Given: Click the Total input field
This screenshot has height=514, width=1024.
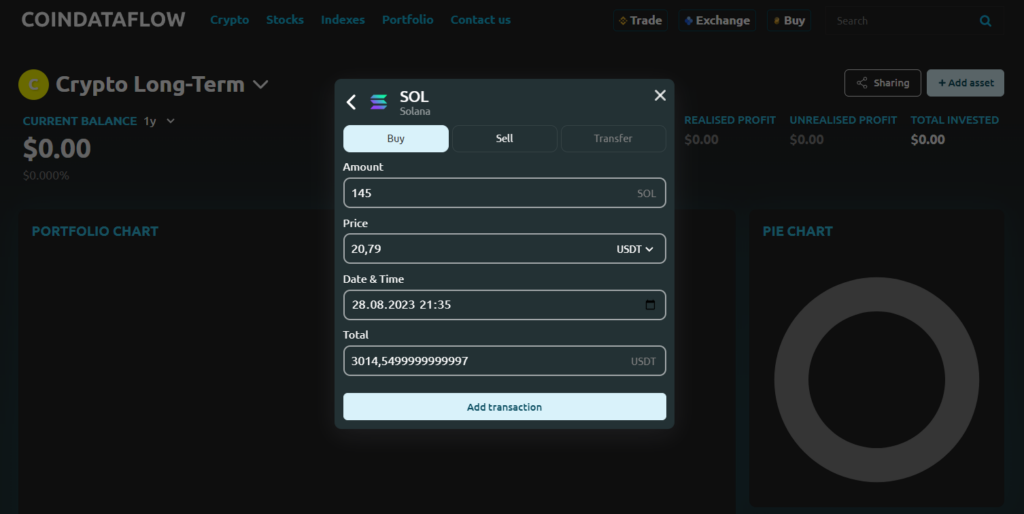Looking at the screenshot, I should click(x=504, y=361).
